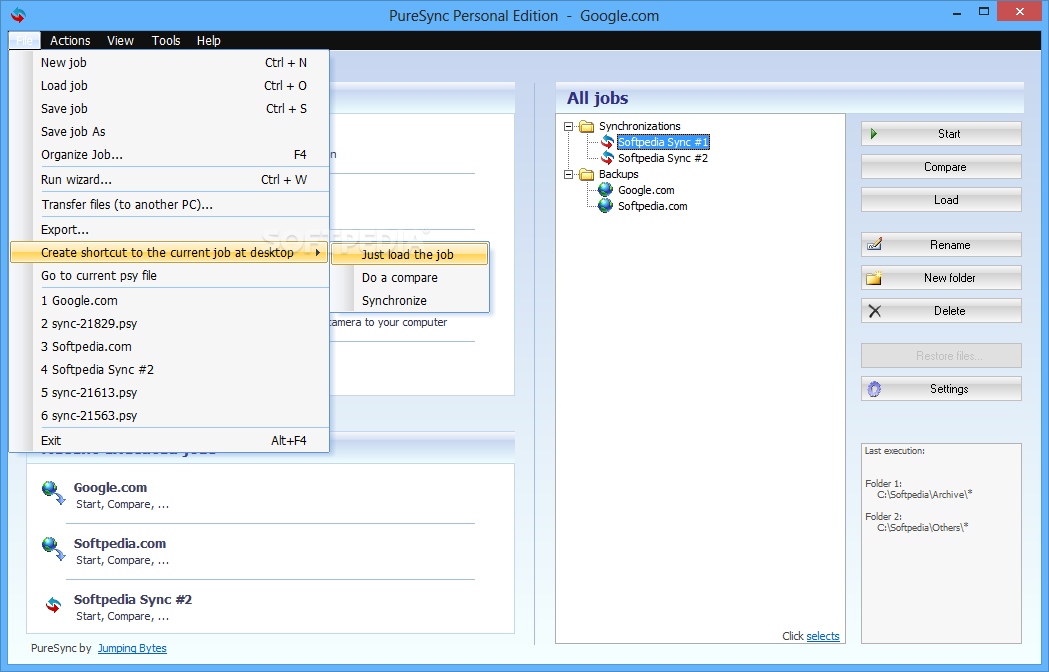Click the Backups folder label
The width and height of the screenshot is (1049, 672).
pyautogui.click(x=618, y=174)
